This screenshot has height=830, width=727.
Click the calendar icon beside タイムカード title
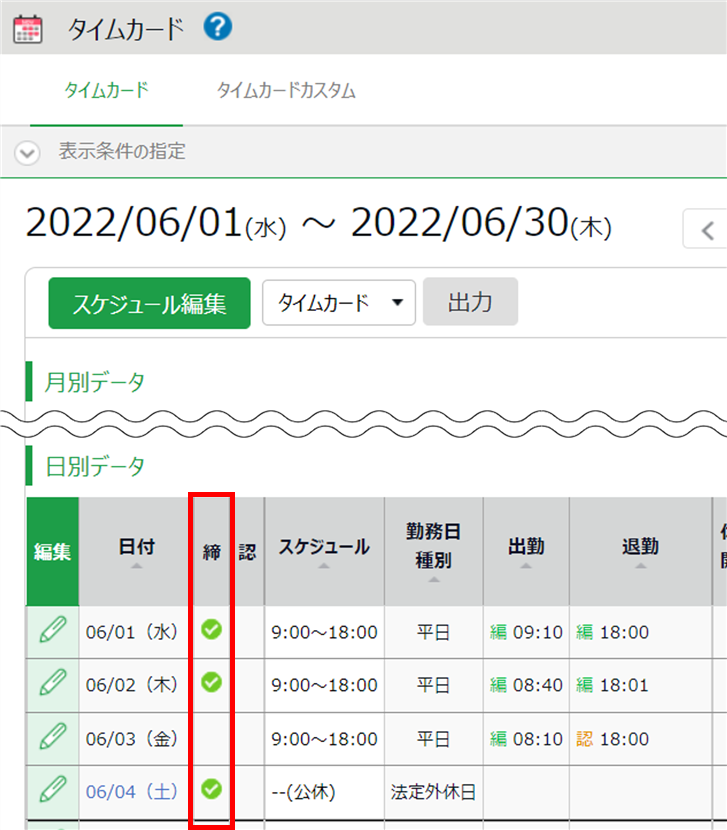pos(28,29)
